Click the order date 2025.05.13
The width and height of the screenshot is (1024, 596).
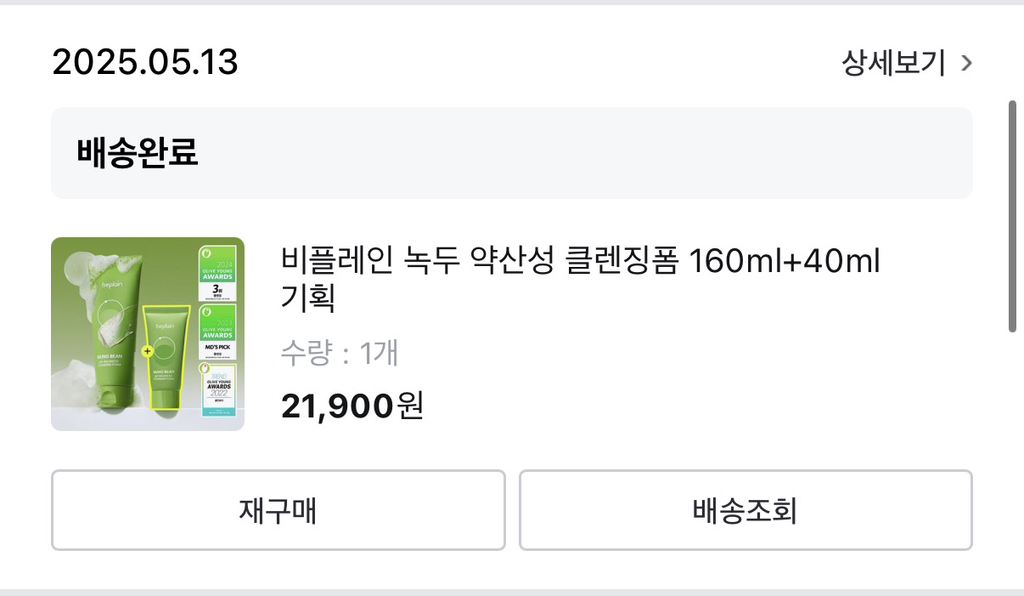[145, 63]
